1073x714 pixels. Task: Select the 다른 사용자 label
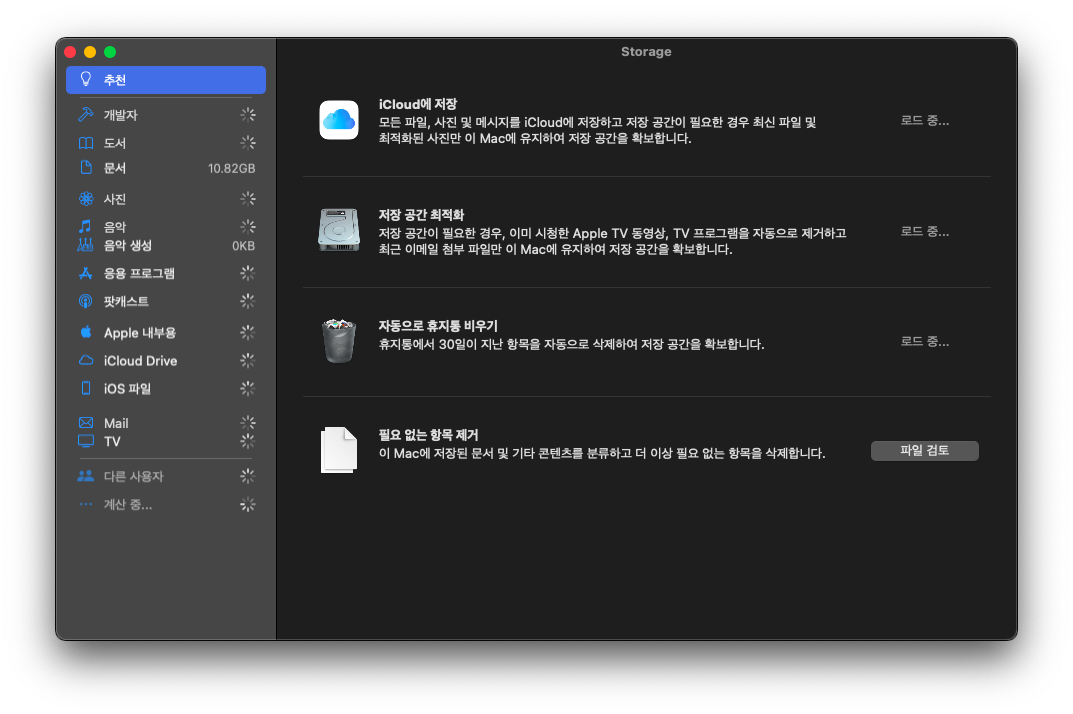click(133, 476)
